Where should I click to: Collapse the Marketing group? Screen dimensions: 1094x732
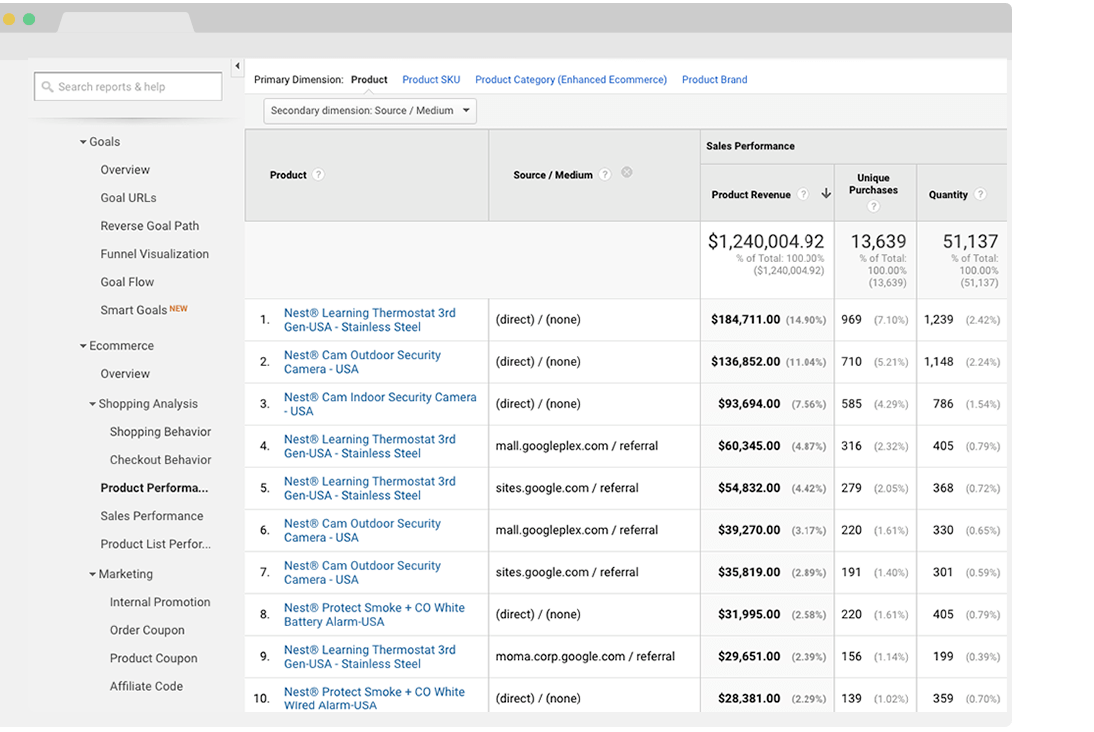coord(93,574)
